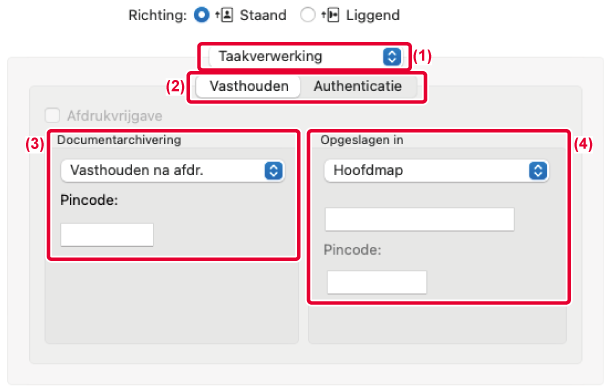Click the blue arrow stepper on Taakverwerking
This screenshot has height=387, width=604.
392,57
